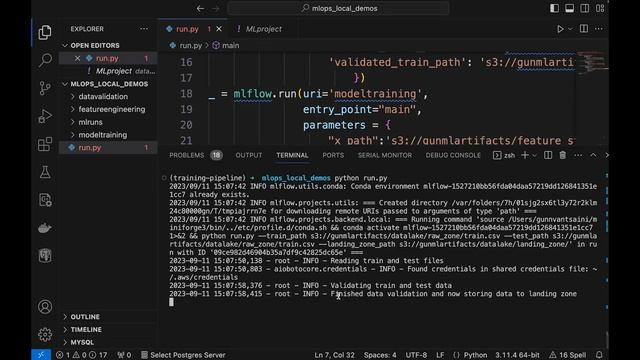Open Run and Debug view
Screen dimensions: 640x360
tap(45, 116)
